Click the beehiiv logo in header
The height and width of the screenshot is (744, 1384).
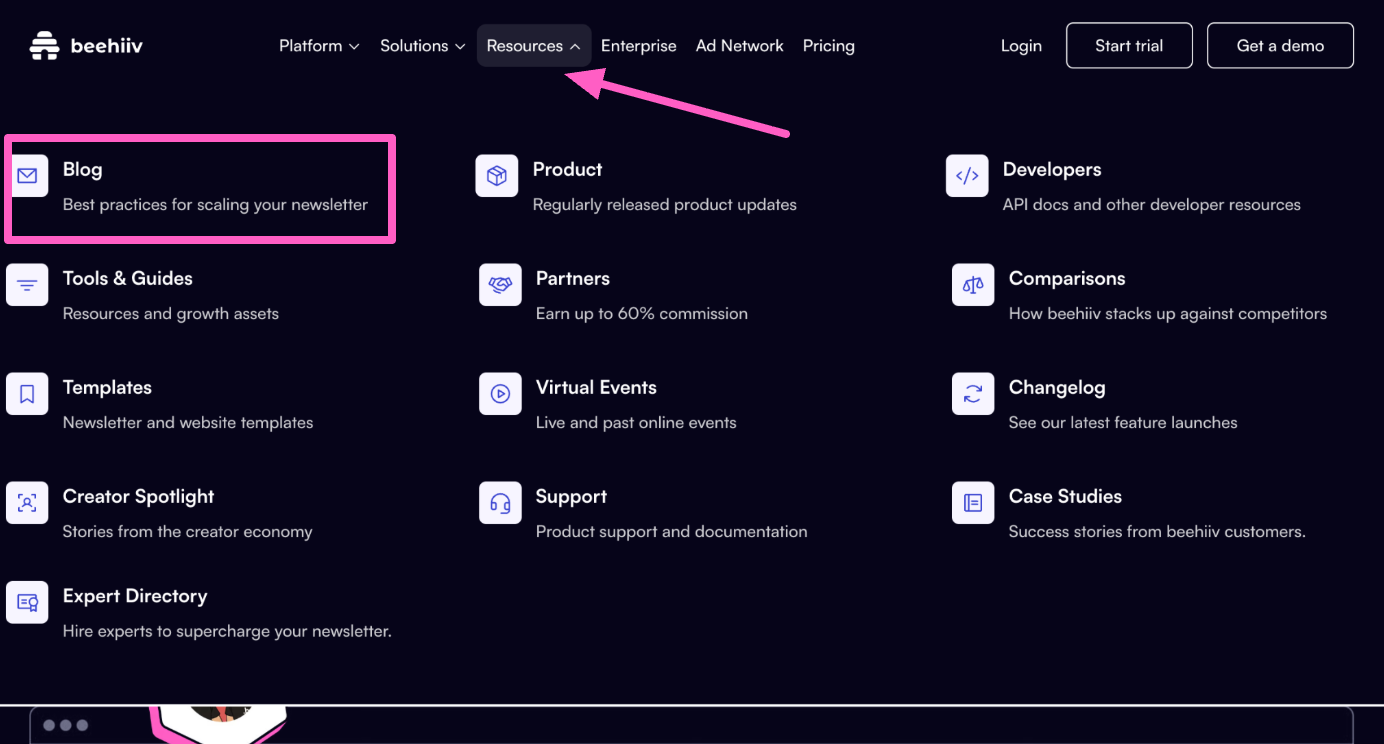[x=86, y=46]
